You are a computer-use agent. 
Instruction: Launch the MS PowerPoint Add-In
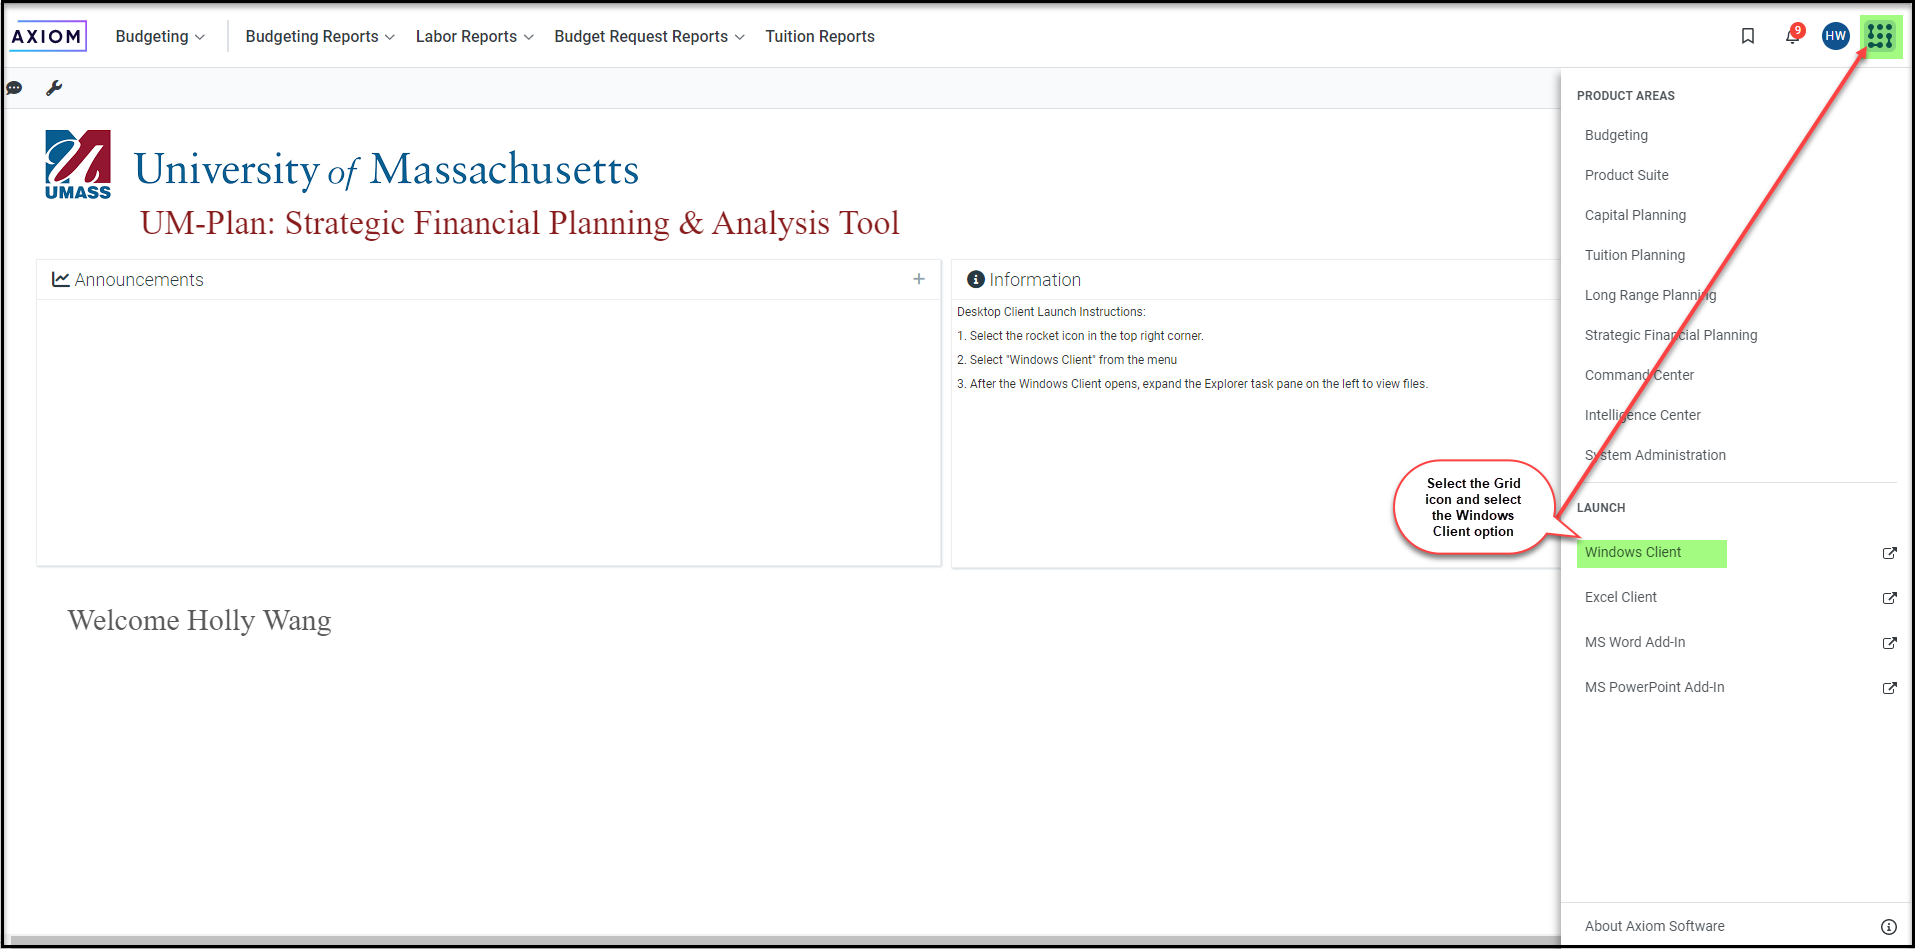tap(1654, 687)
